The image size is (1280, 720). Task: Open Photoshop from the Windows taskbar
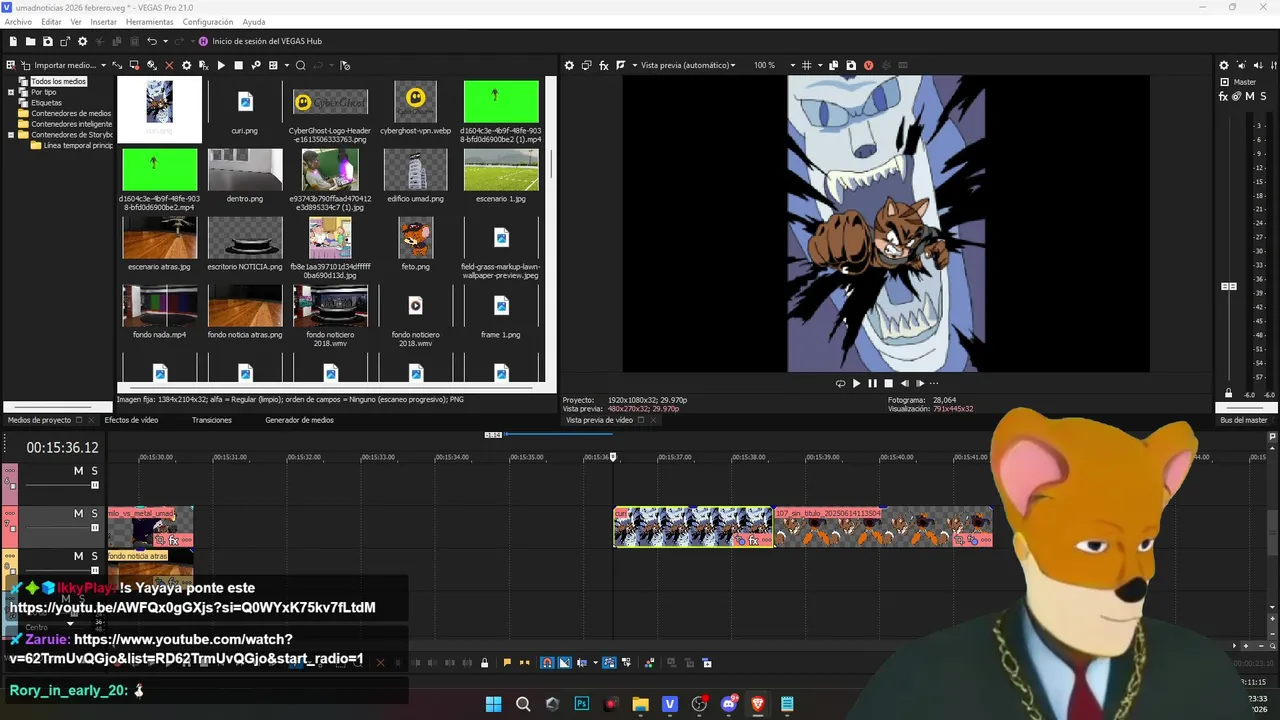click(581, 704)
